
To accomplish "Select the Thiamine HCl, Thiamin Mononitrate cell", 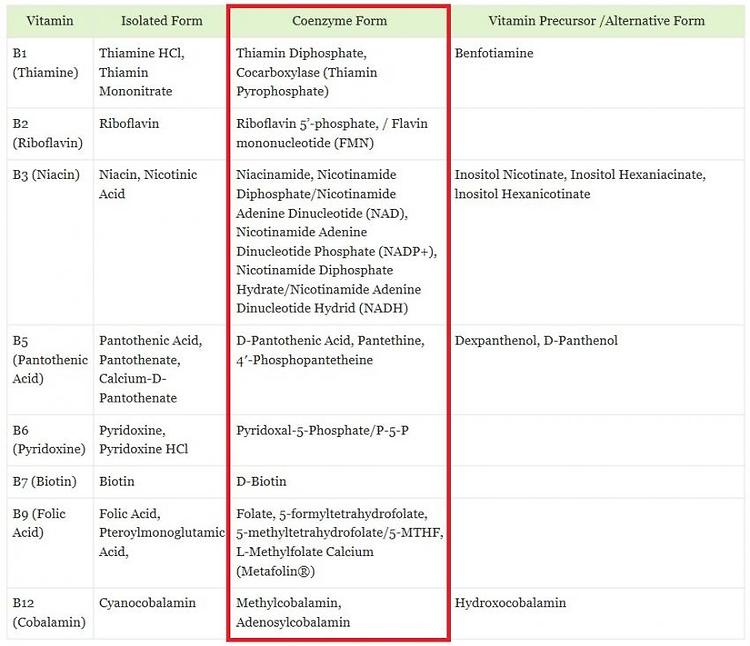I will click(x=160, y=73).
